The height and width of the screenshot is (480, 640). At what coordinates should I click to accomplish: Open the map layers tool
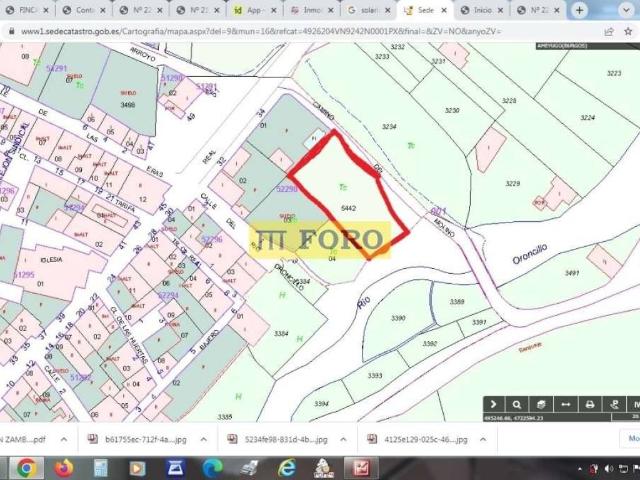(x=541, y=404)
